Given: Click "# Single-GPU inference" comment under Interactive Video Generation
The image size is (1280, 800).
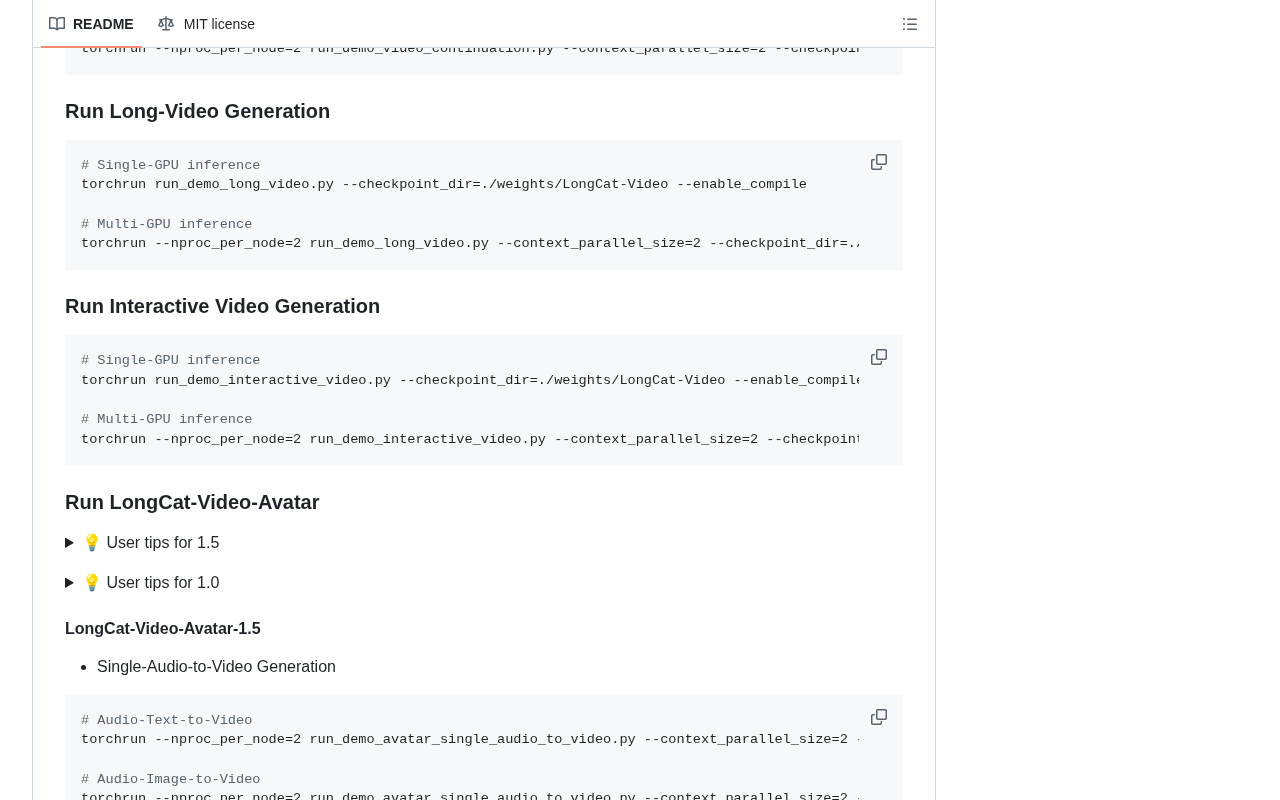Looking at the screenshot, I should click(170, 360).
